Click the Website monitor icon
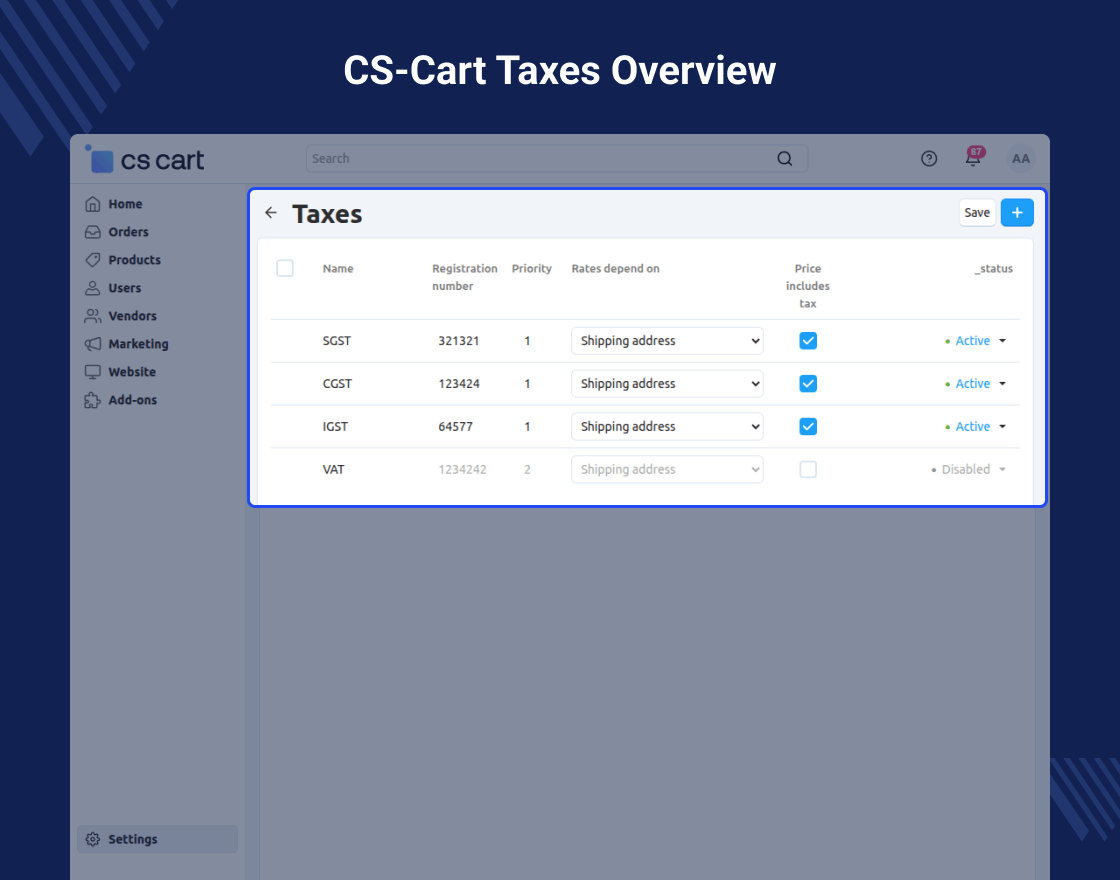Screen dimensions: 1120x880 click(93, 372)
